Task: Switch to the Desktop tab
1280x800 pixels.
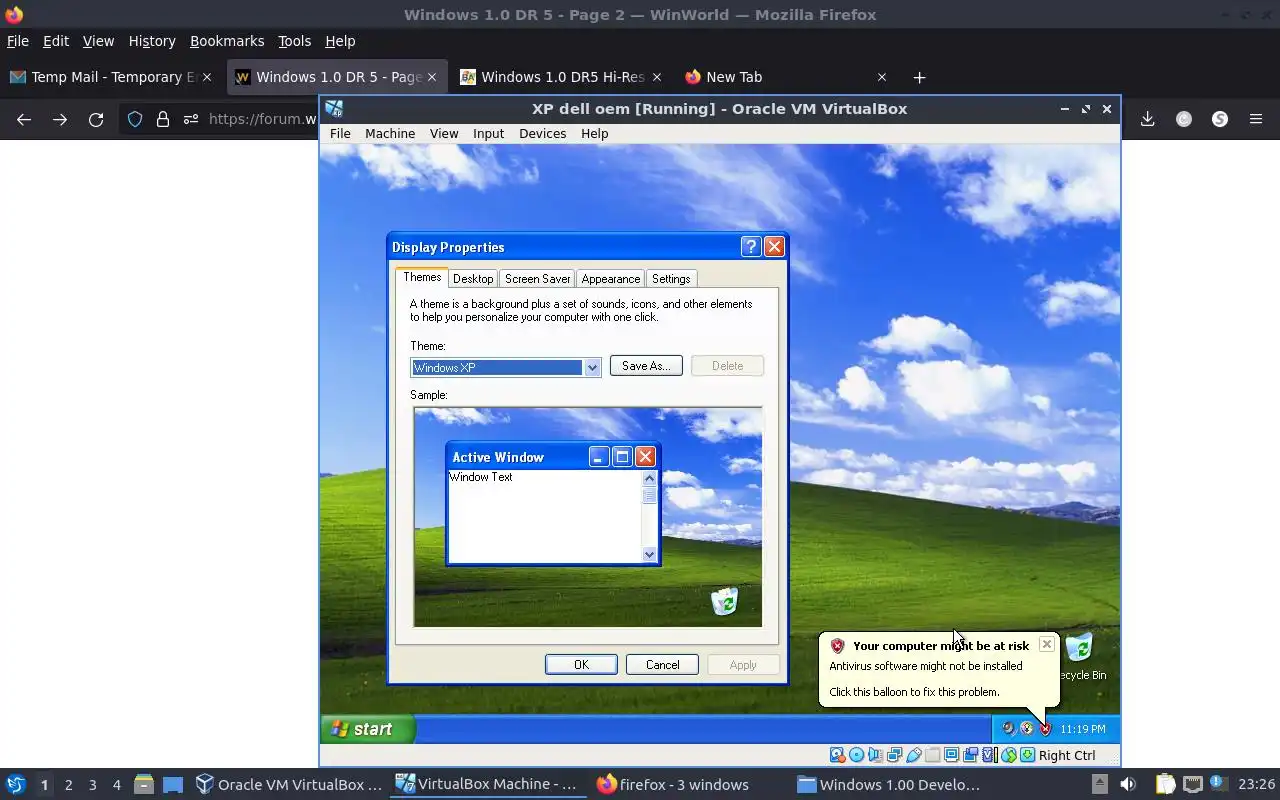Action: click(x=472, y=279)
